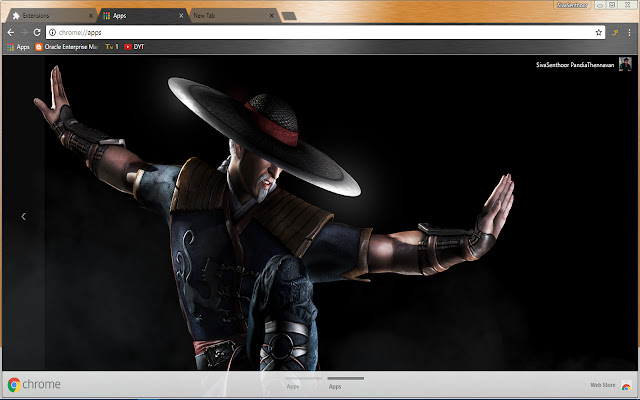Go back using the browser back arrow
The height and width of the screenshot is (400, 640).
[11, 32]
